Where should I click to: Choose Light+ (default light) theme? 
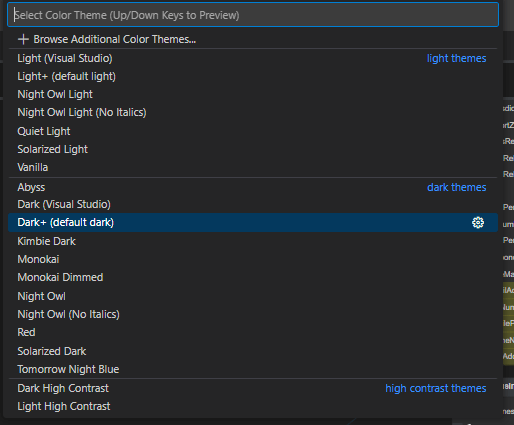pyautogui.click(x=253, y=76)
